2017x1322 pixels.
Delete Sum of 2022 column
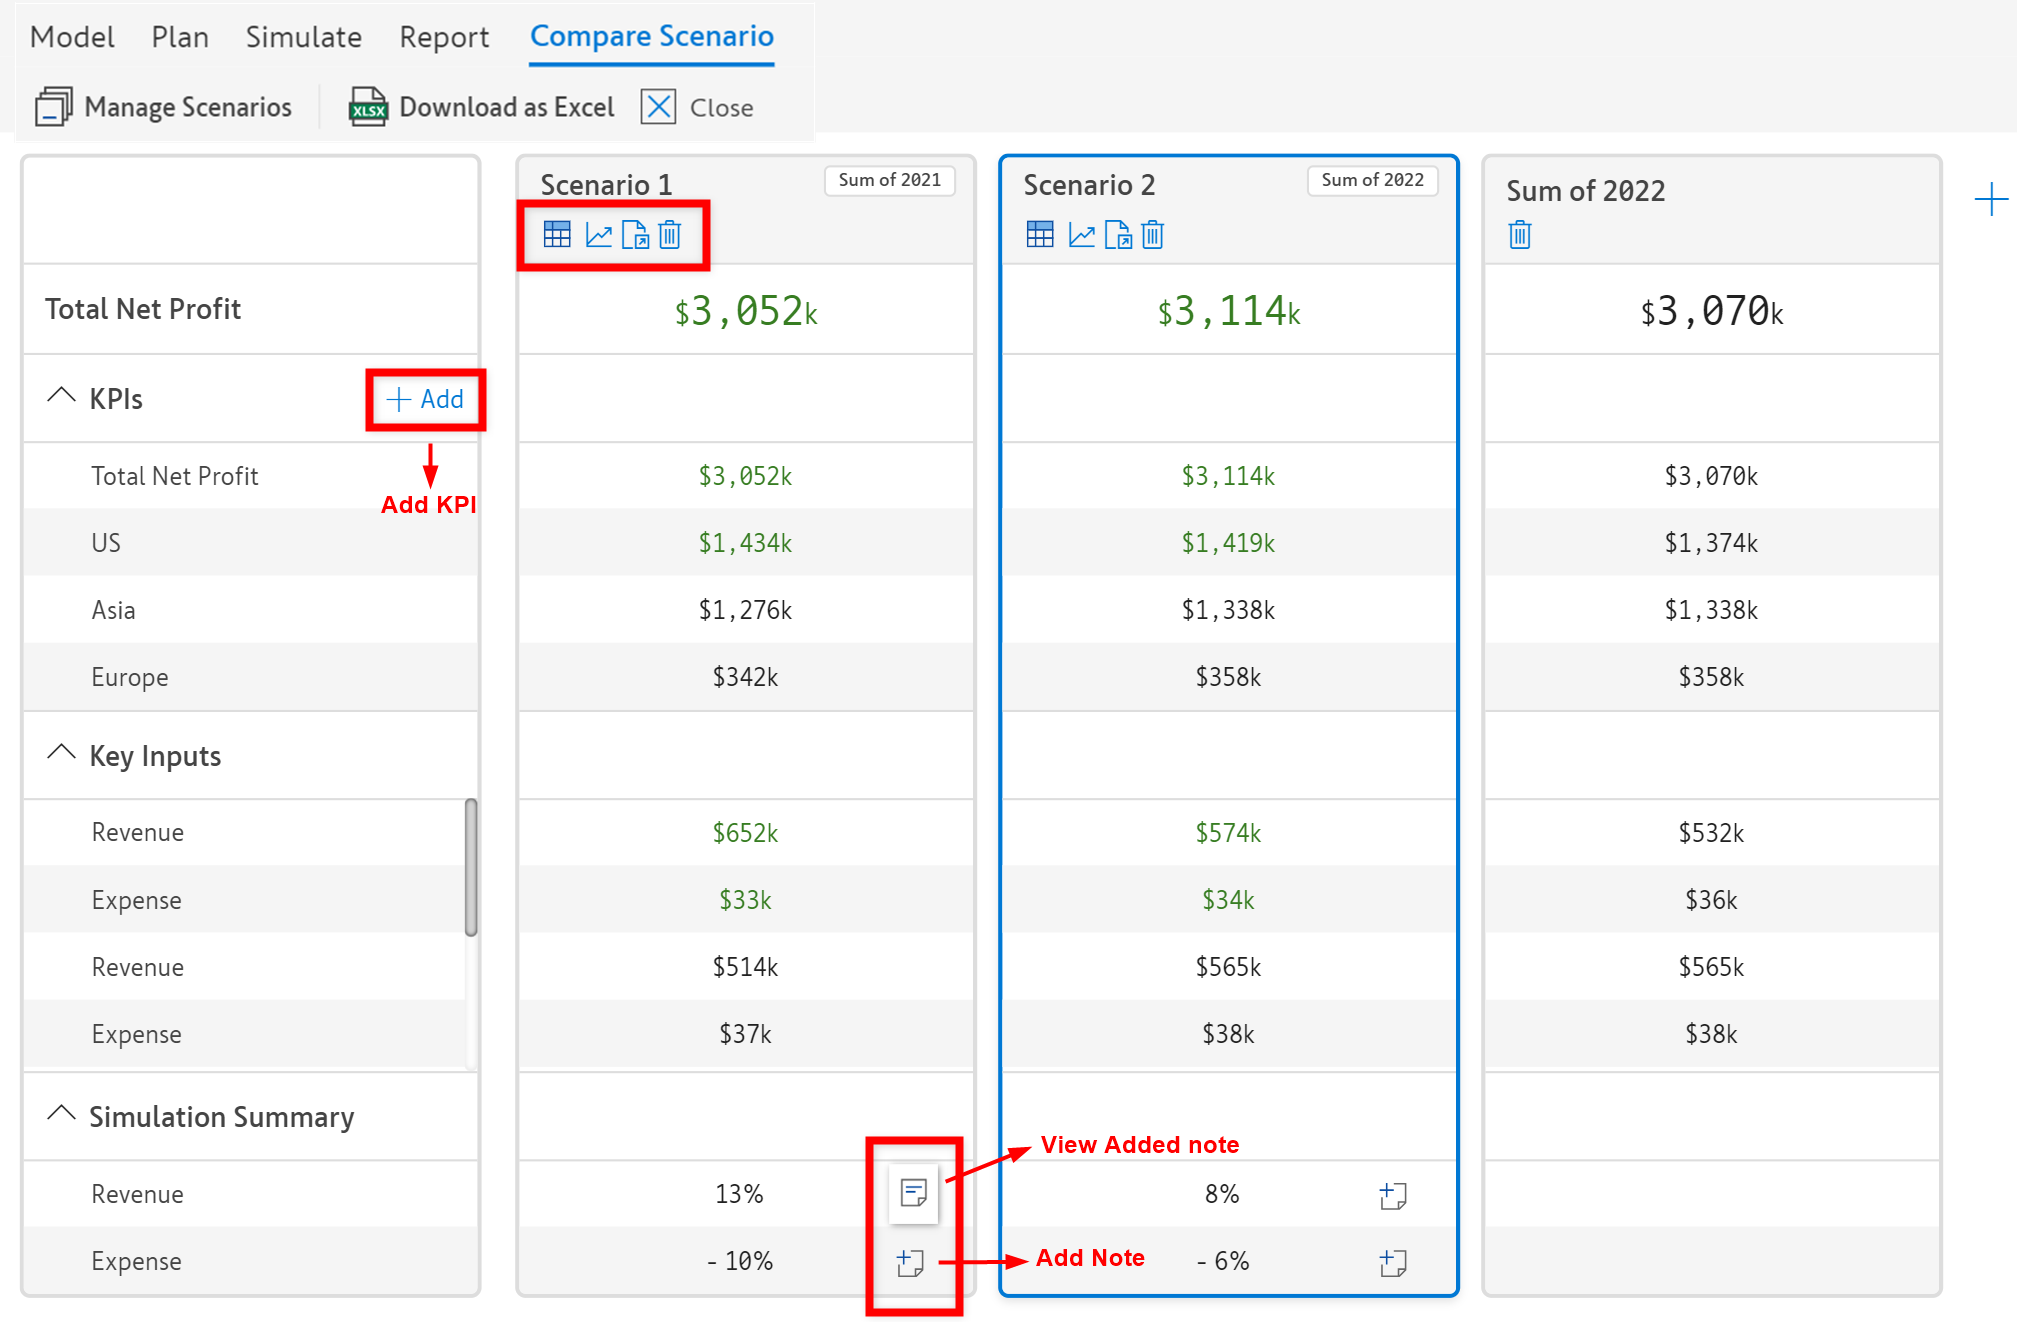[x=1519, y=235]
